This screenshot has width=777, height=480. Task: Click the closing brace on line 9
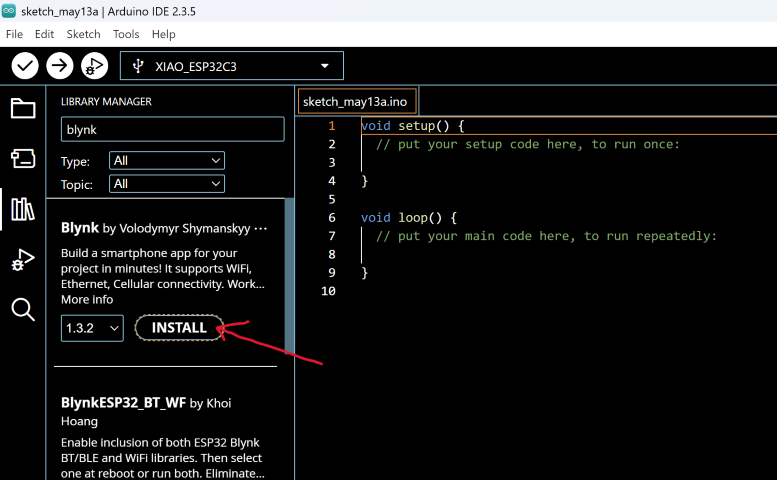click(365, 272)
